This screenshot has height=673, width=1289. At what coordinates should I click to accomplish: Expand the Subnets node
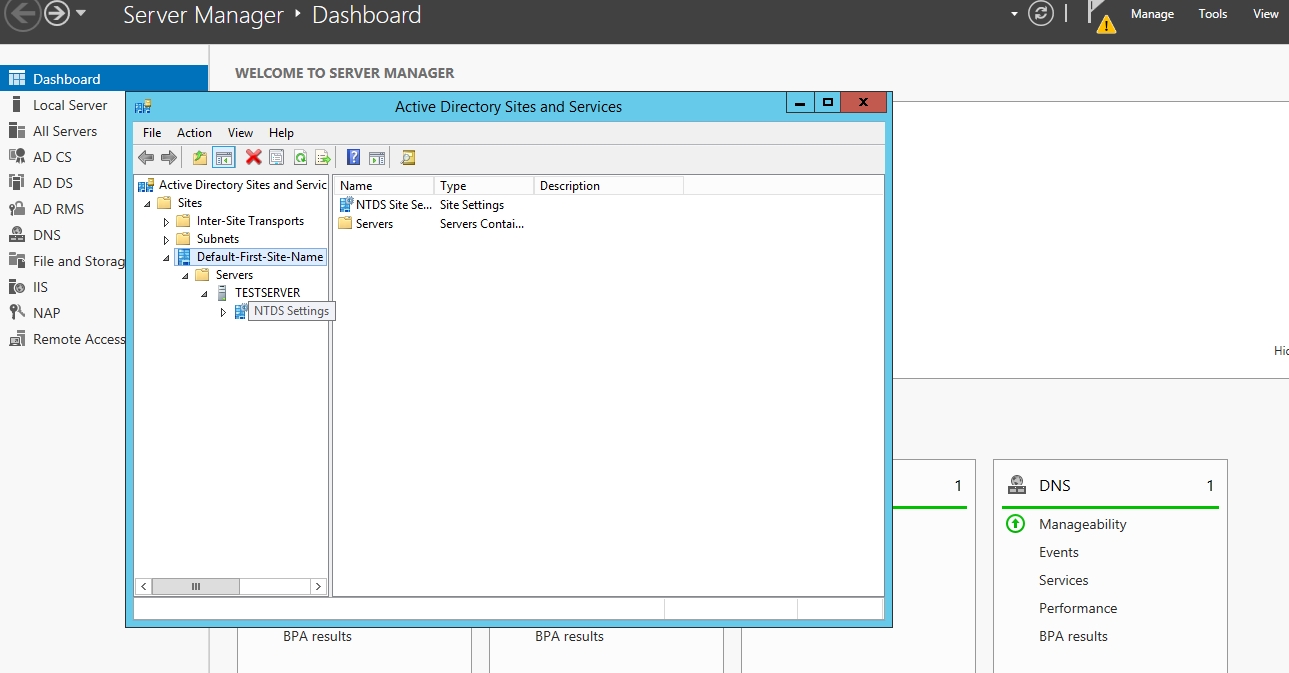tap(167, 239)
